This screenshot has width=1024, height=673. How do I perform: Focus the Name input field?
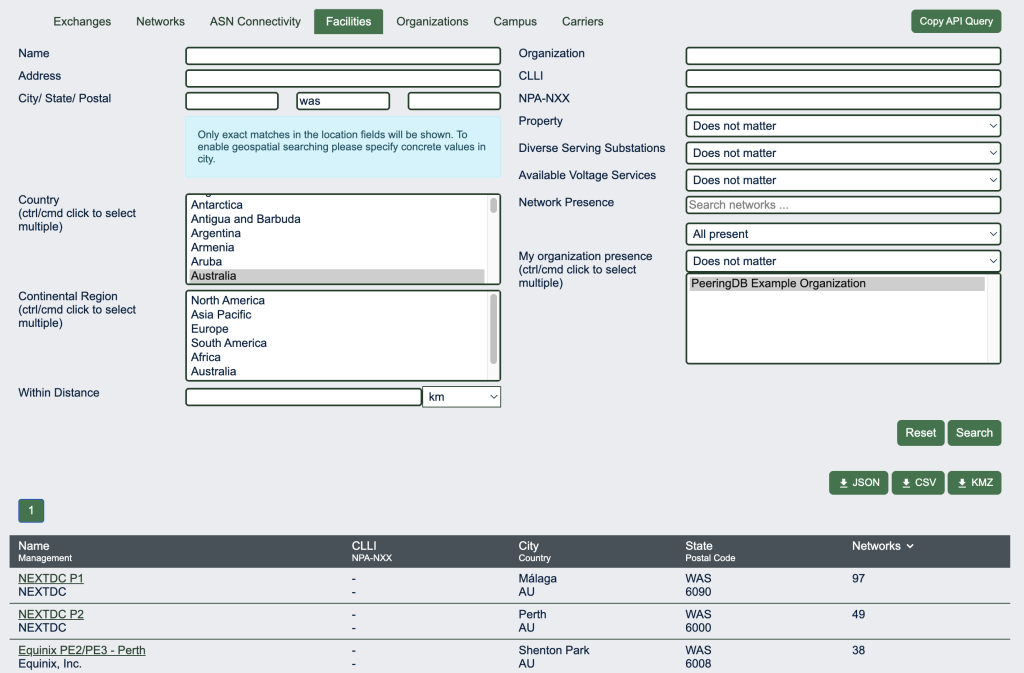(x=343, y=55)
